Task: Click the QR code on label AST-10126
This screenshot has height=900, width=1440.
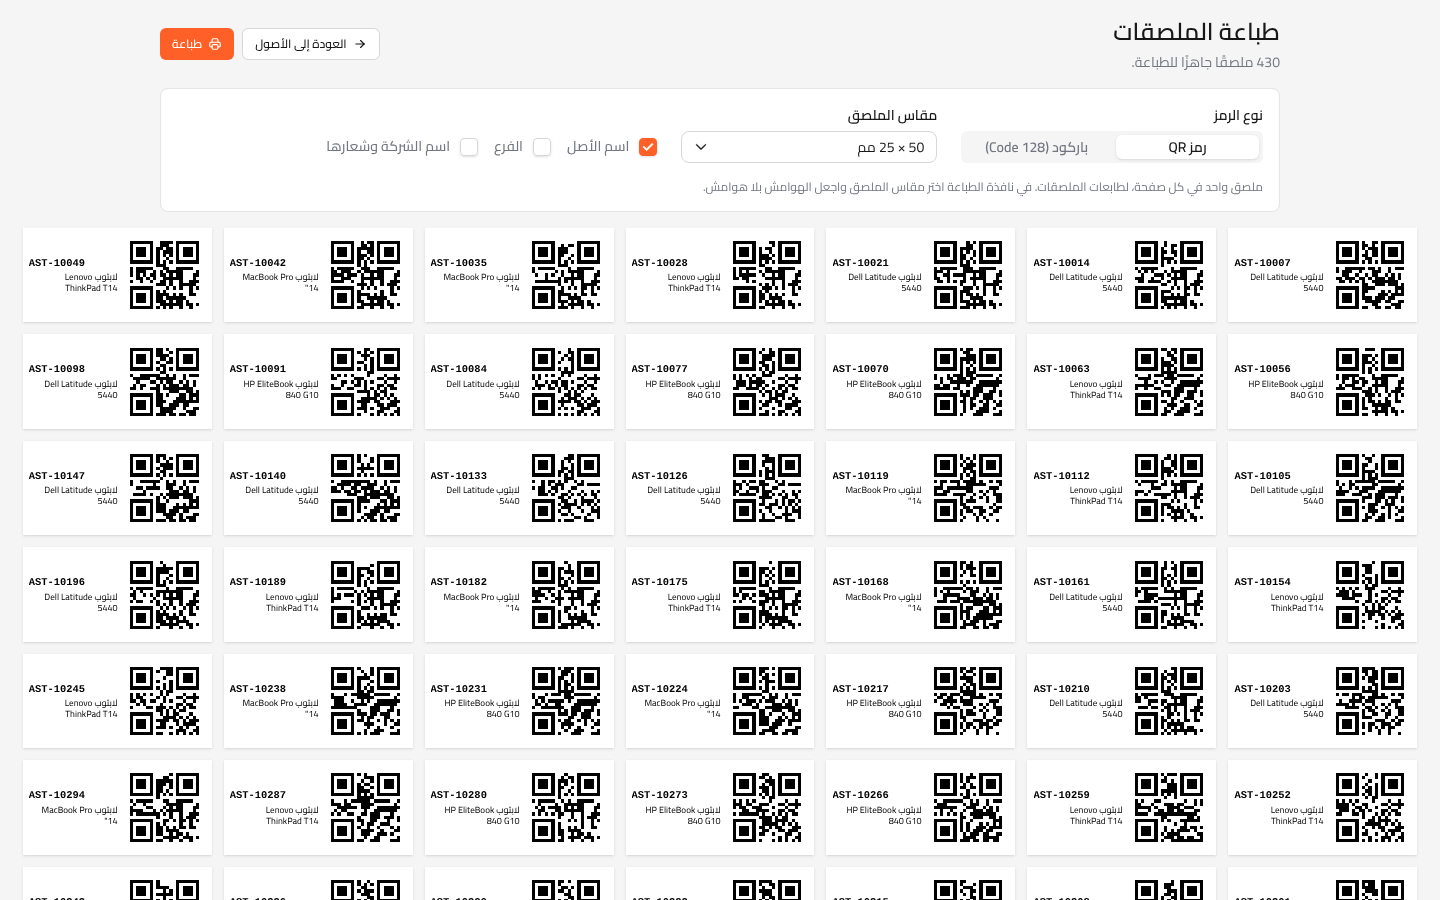Action: 767,488
